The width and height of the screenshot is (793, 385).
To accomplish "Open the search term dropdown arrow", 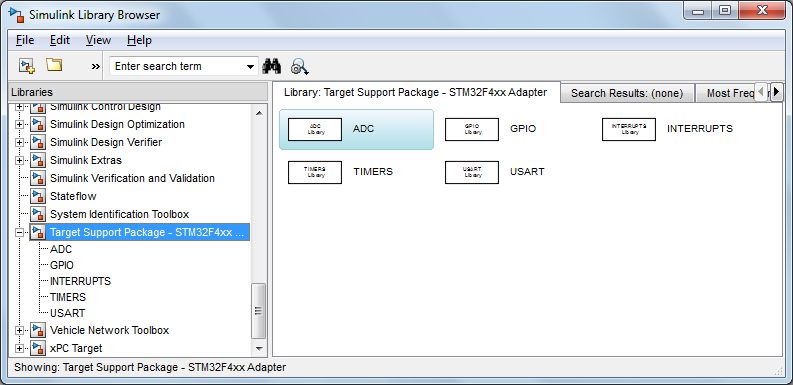I will (250, 67).
